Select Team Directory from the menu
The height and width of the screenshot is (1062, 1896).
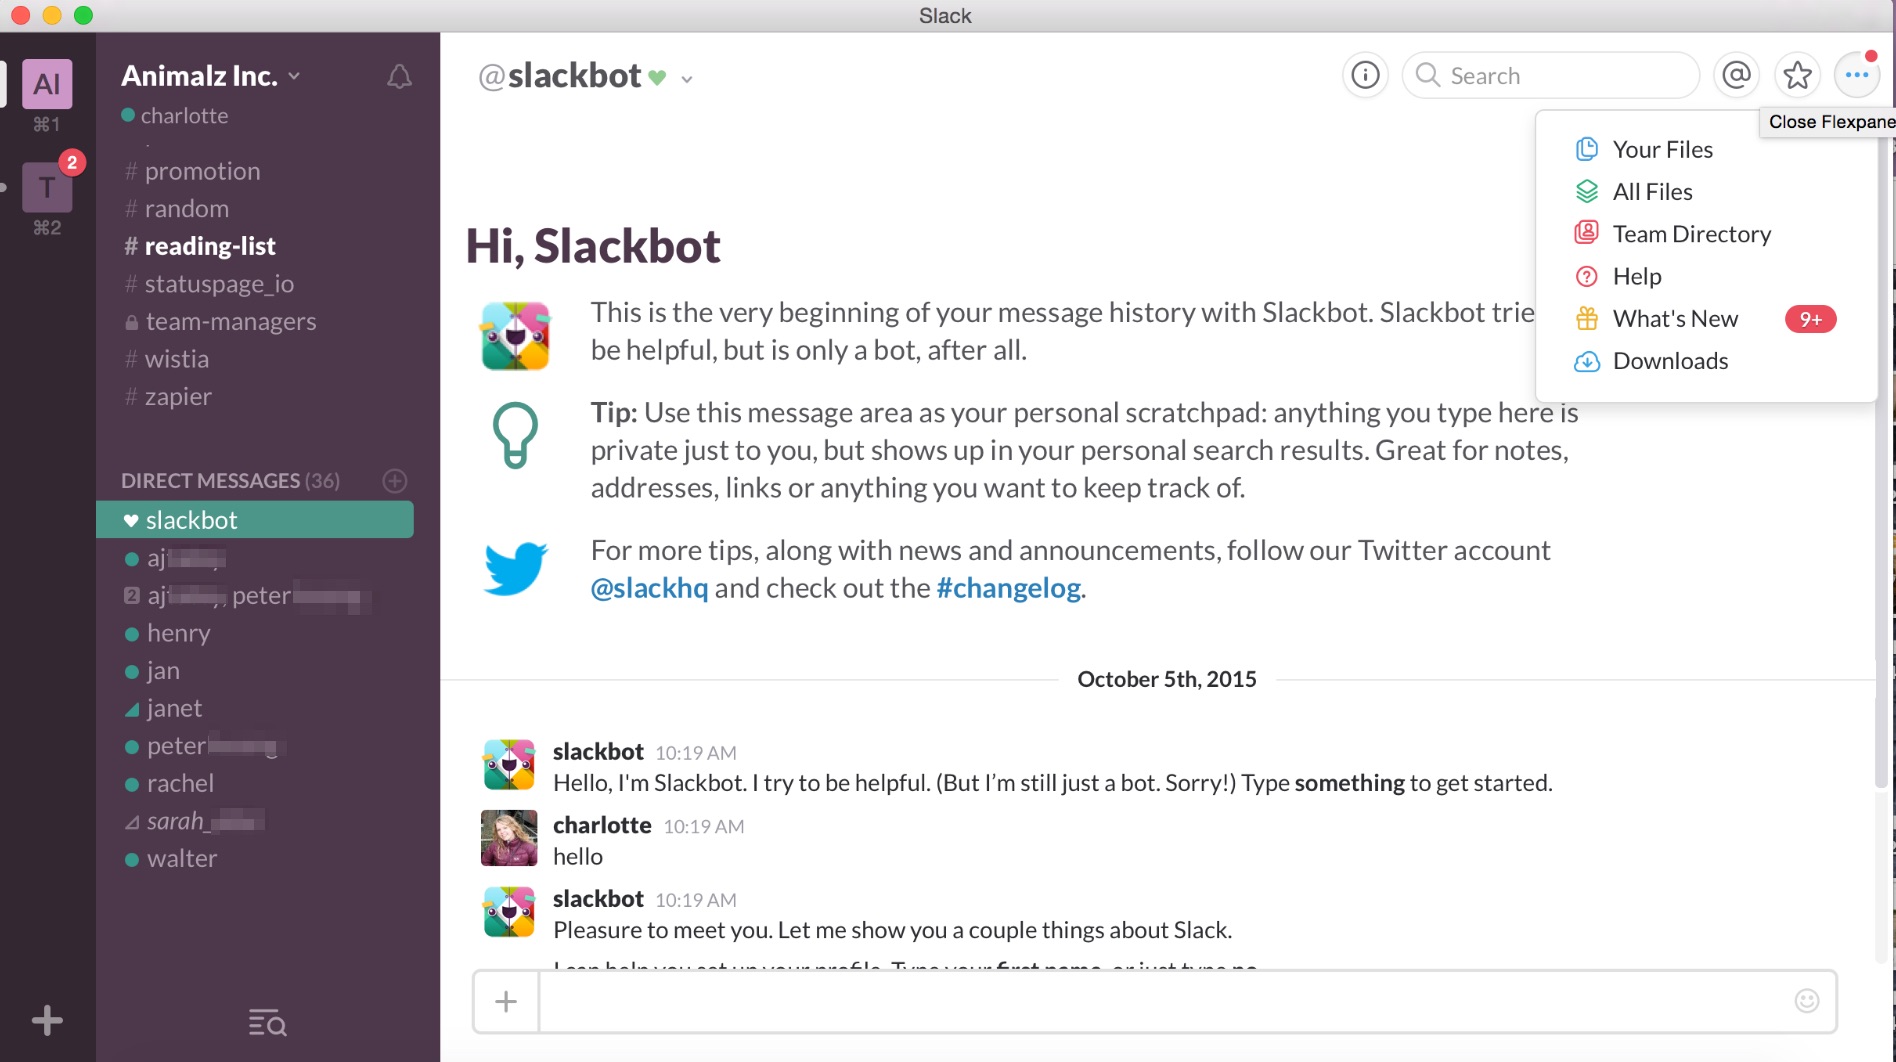(1691, 234)
